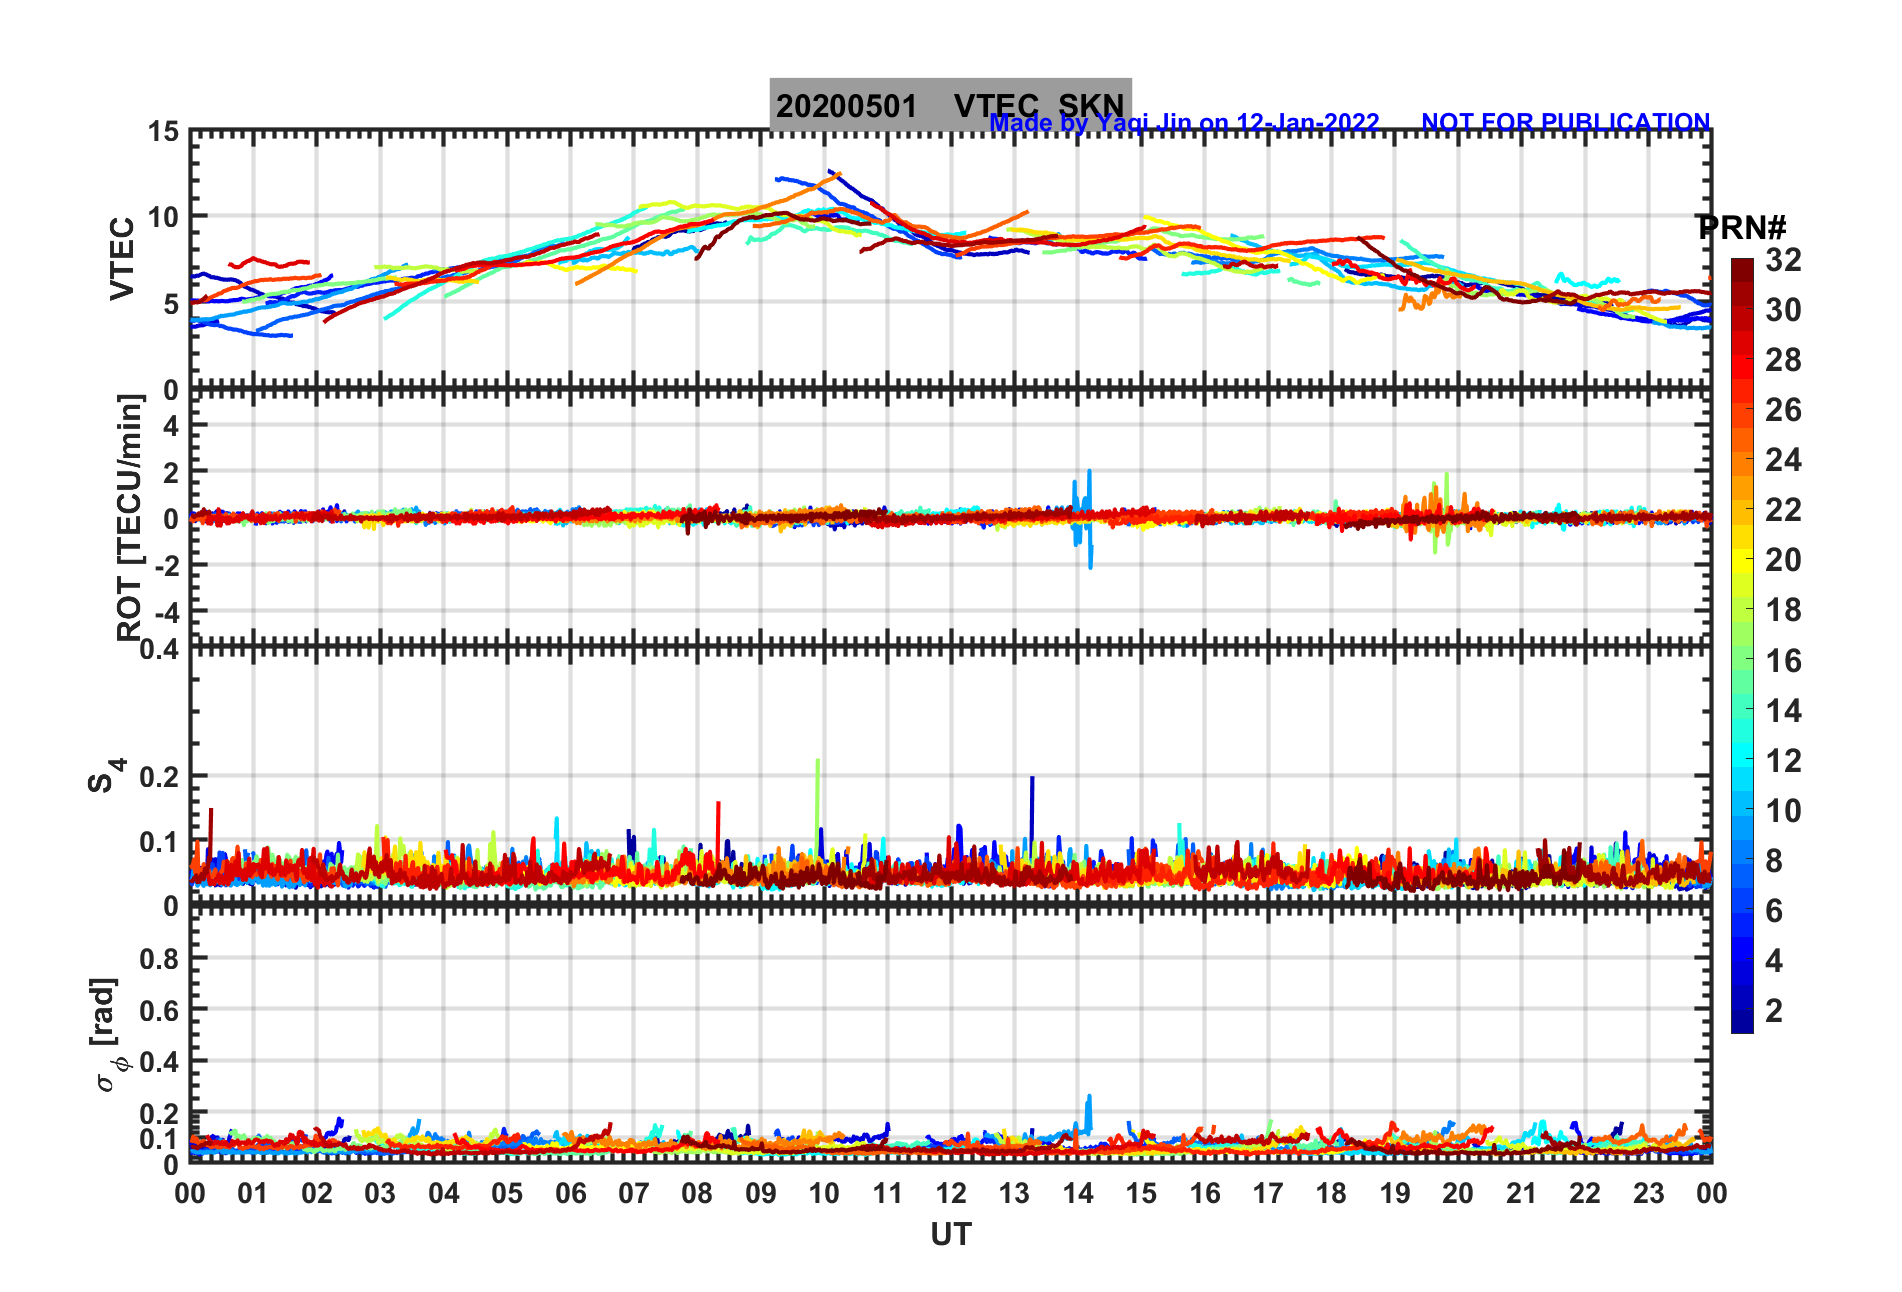
Task: Select the "UT" x-axis label
Action: coord(951,1235)
